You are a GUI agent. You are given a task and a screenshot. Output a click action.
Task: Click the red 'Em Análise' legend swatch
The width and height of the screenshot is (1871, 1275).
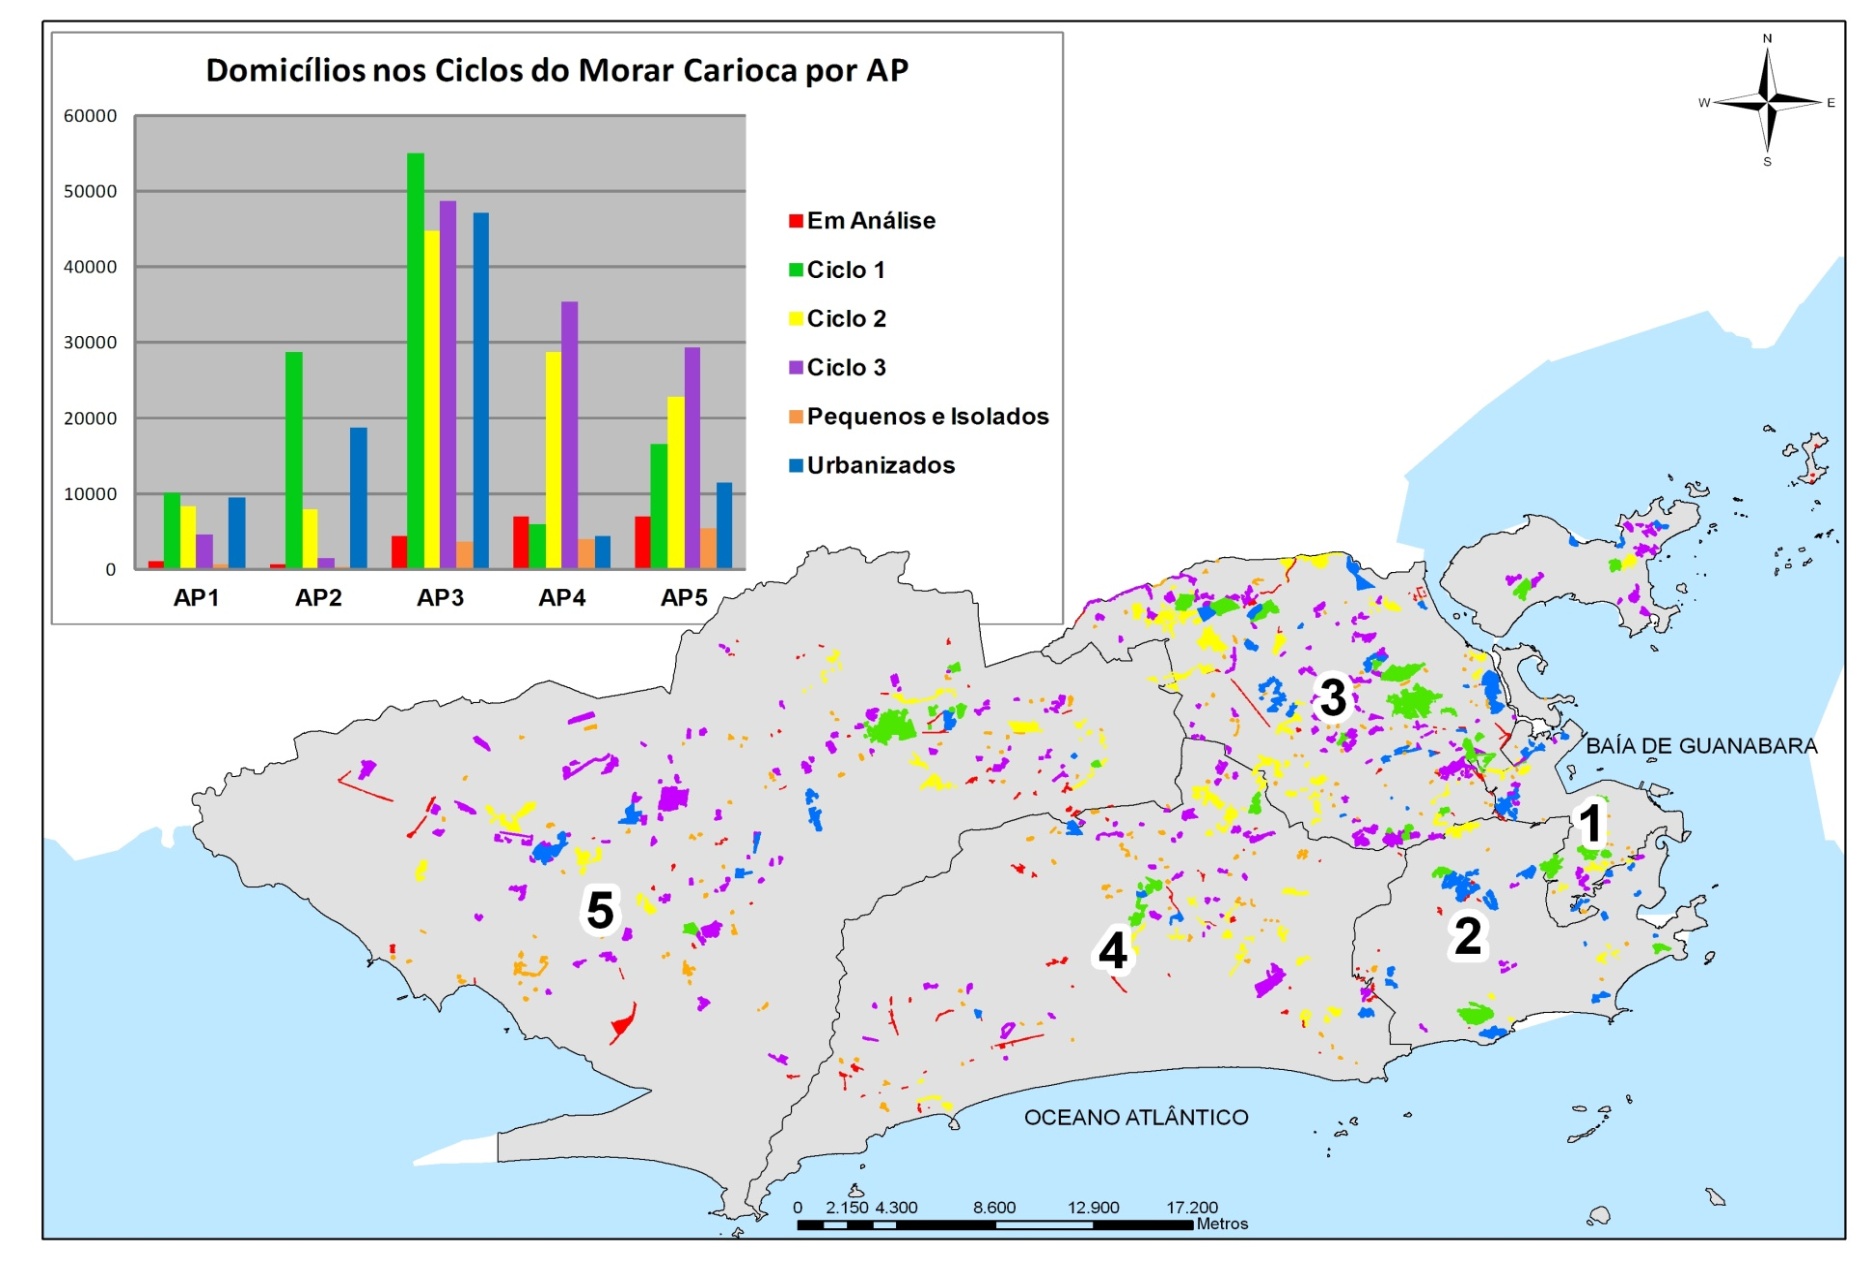coord(796,221)
